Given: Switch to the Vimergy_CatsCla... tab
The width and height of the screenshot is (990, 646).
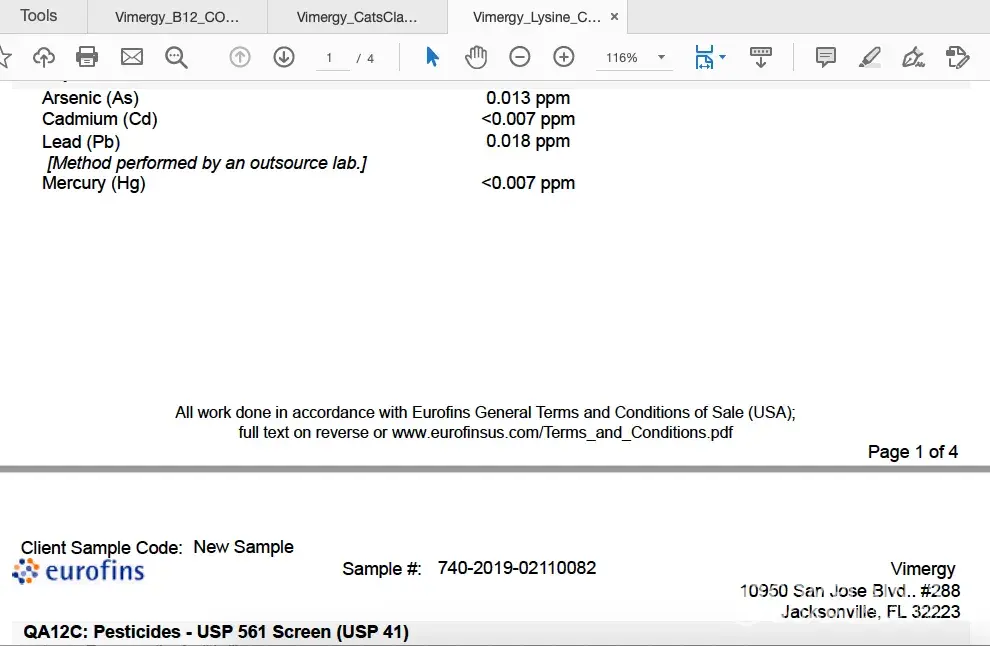Looking at the screenshot, I should (357, 17).
